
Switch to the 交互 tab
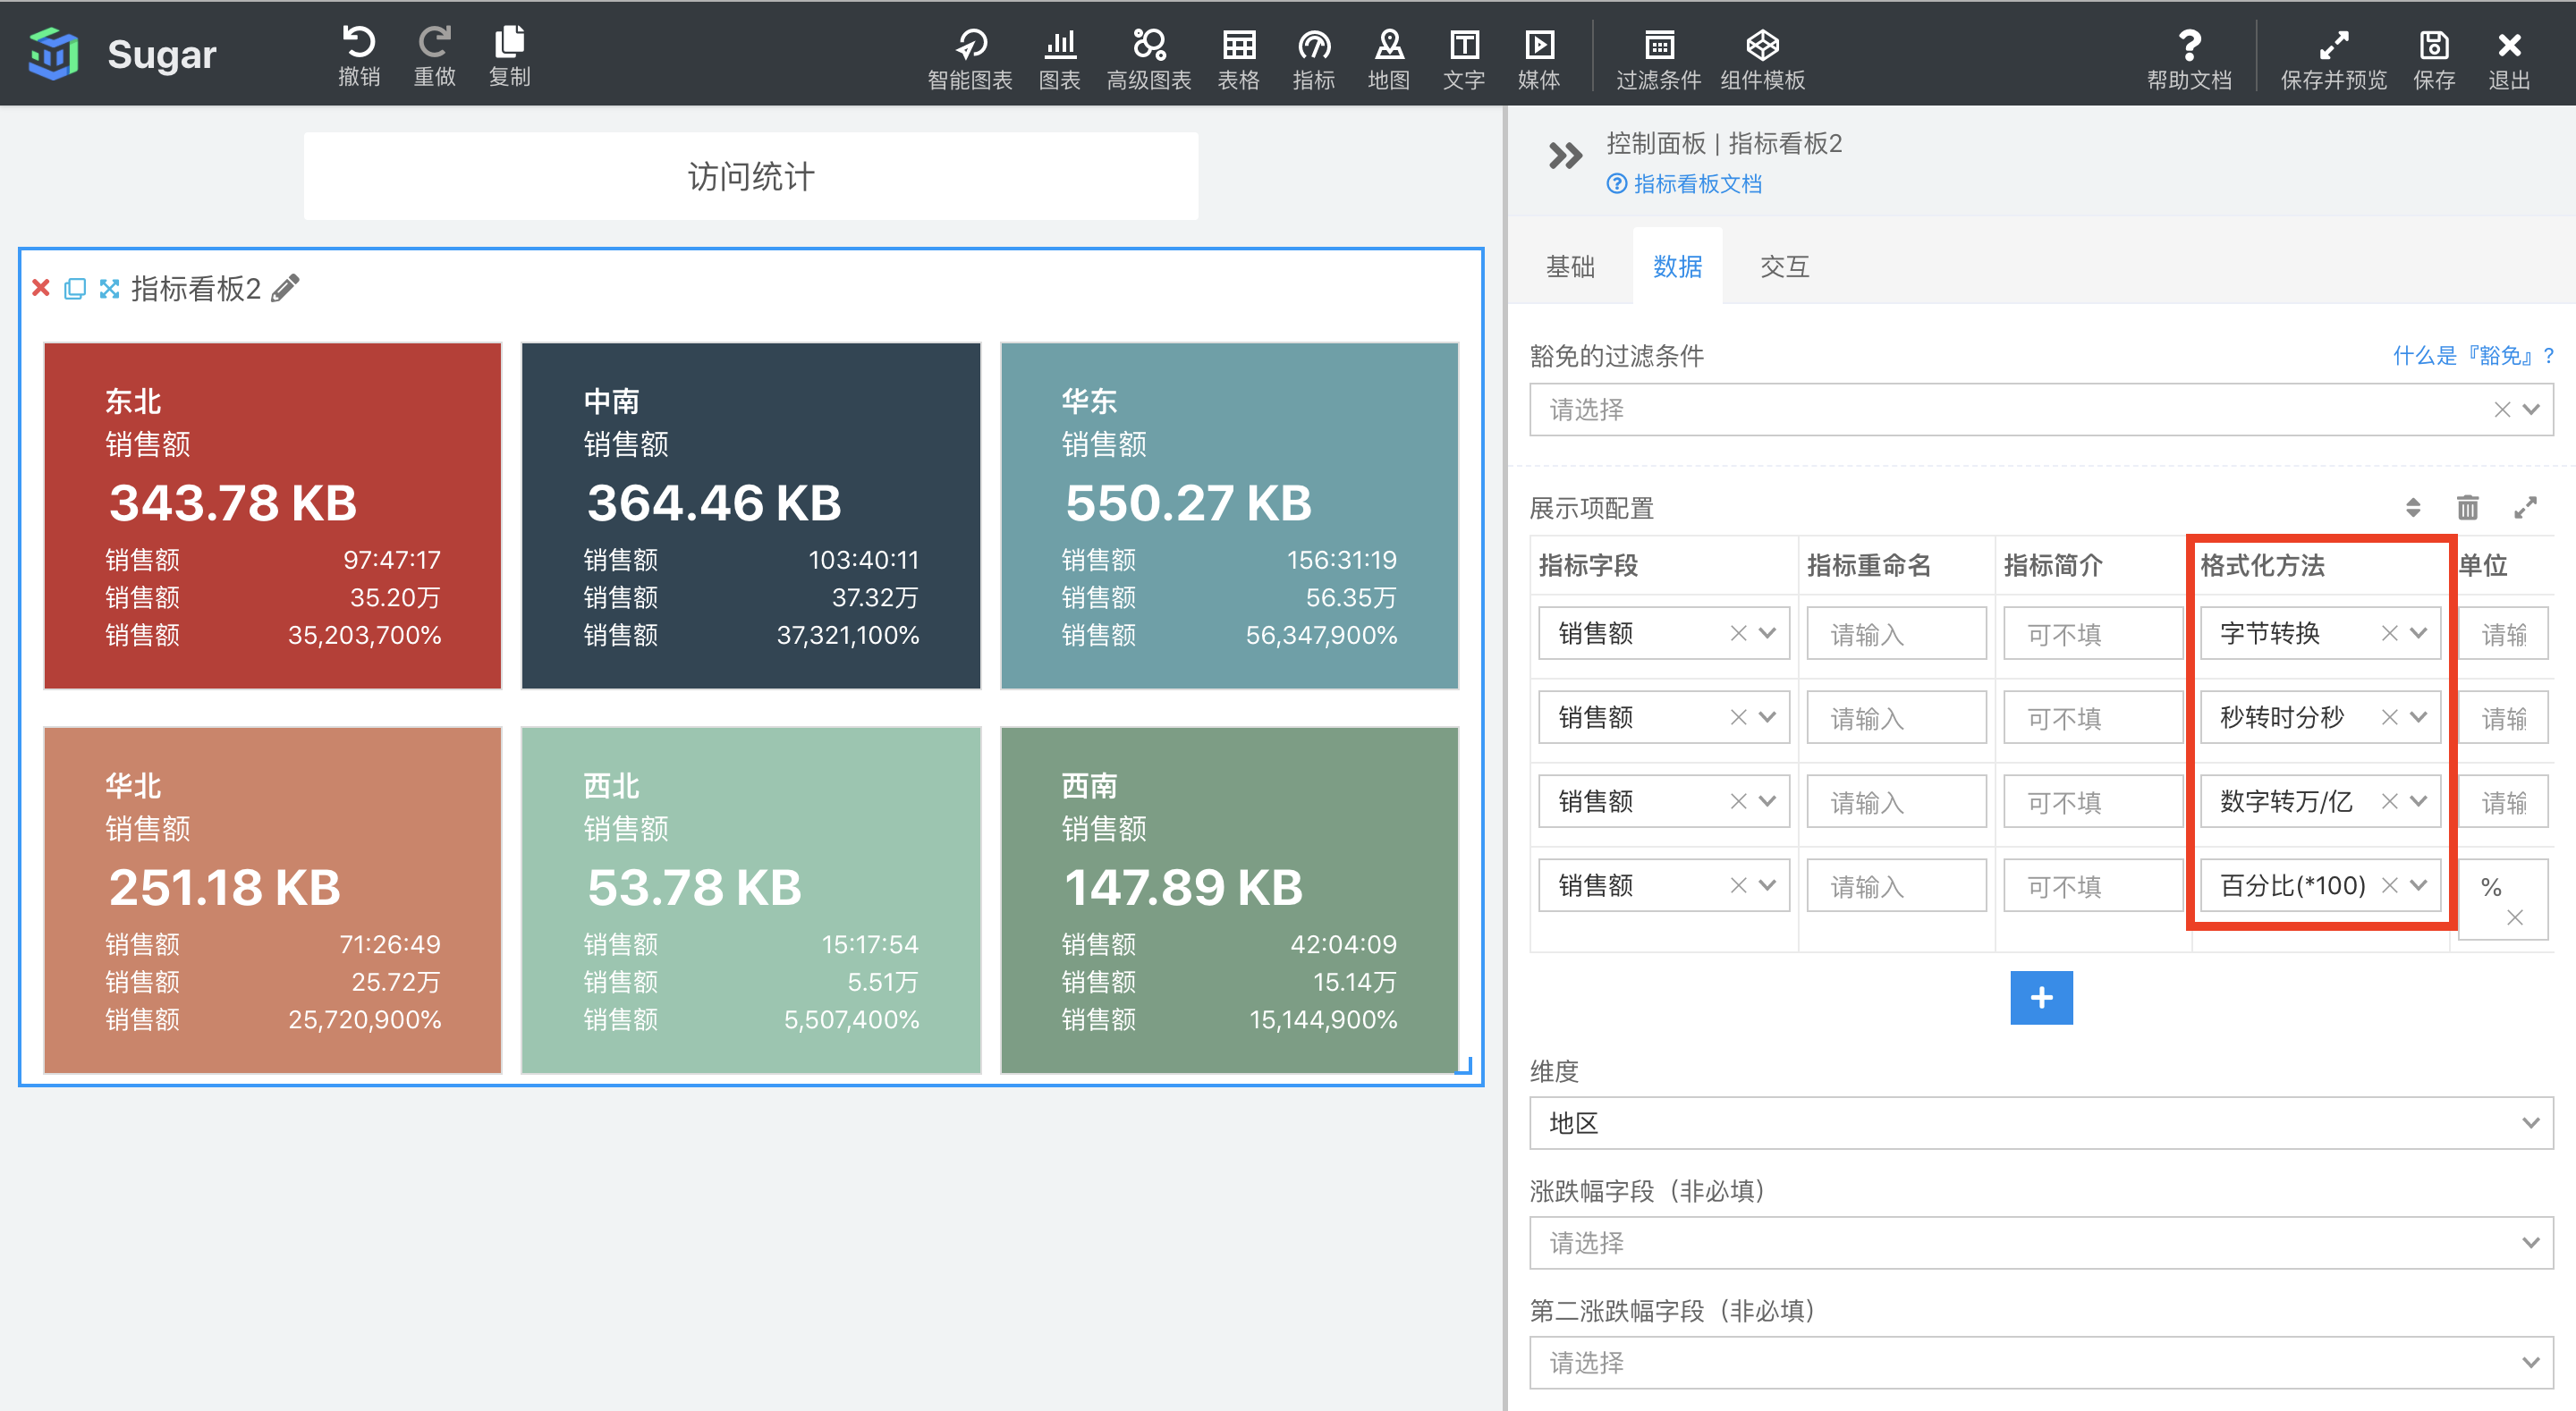[1784, 267]
